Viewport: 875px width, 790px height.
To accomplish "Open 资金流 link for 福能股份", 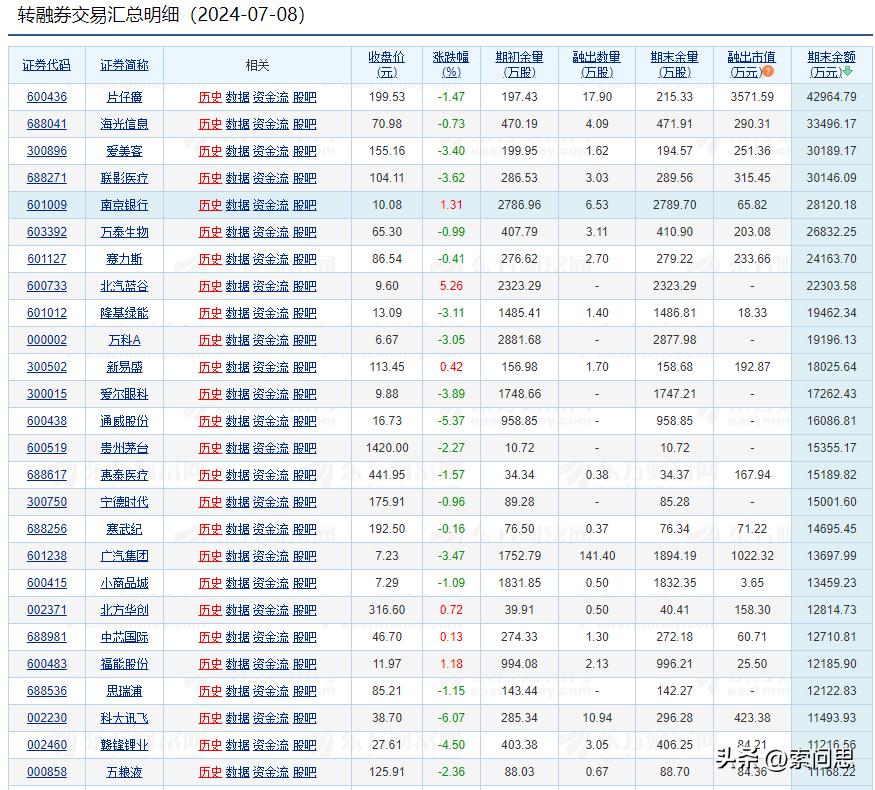I will 271,664.
